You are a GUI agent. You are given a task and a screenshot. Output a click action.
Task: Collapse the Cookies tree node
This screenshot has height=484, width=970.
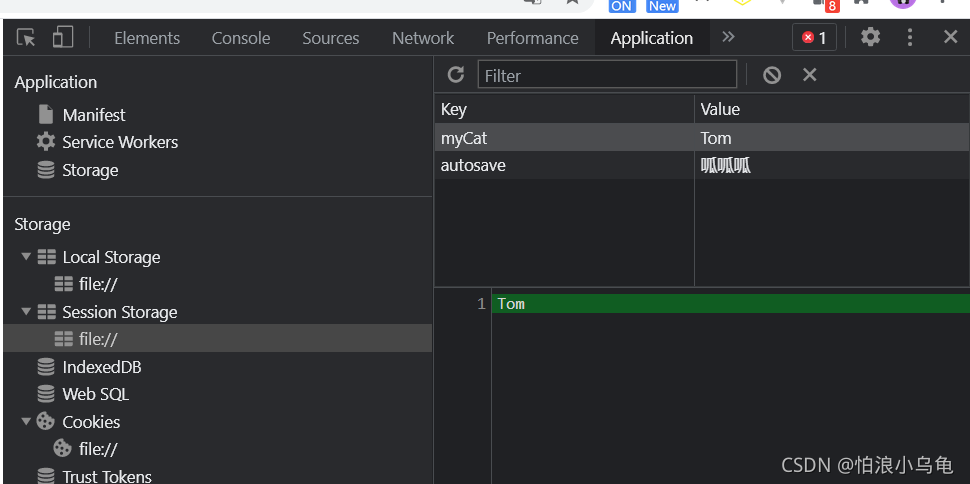click(25, 421)
